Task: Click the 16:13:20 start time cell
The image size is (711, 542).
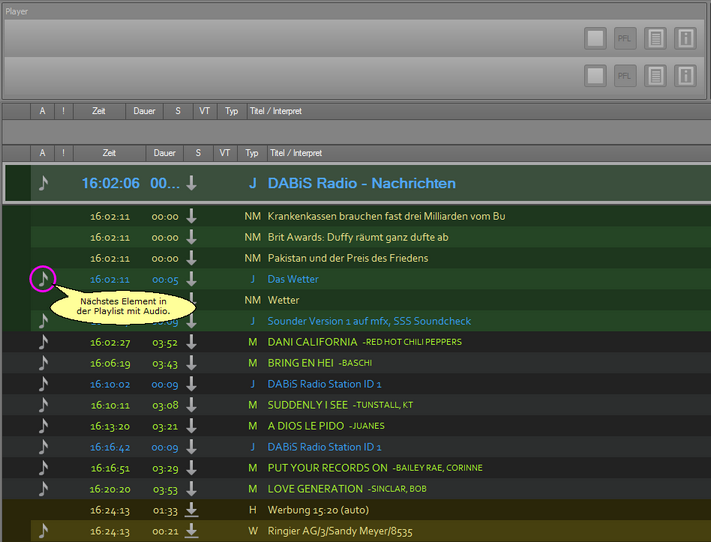Action: coord(110,426)
